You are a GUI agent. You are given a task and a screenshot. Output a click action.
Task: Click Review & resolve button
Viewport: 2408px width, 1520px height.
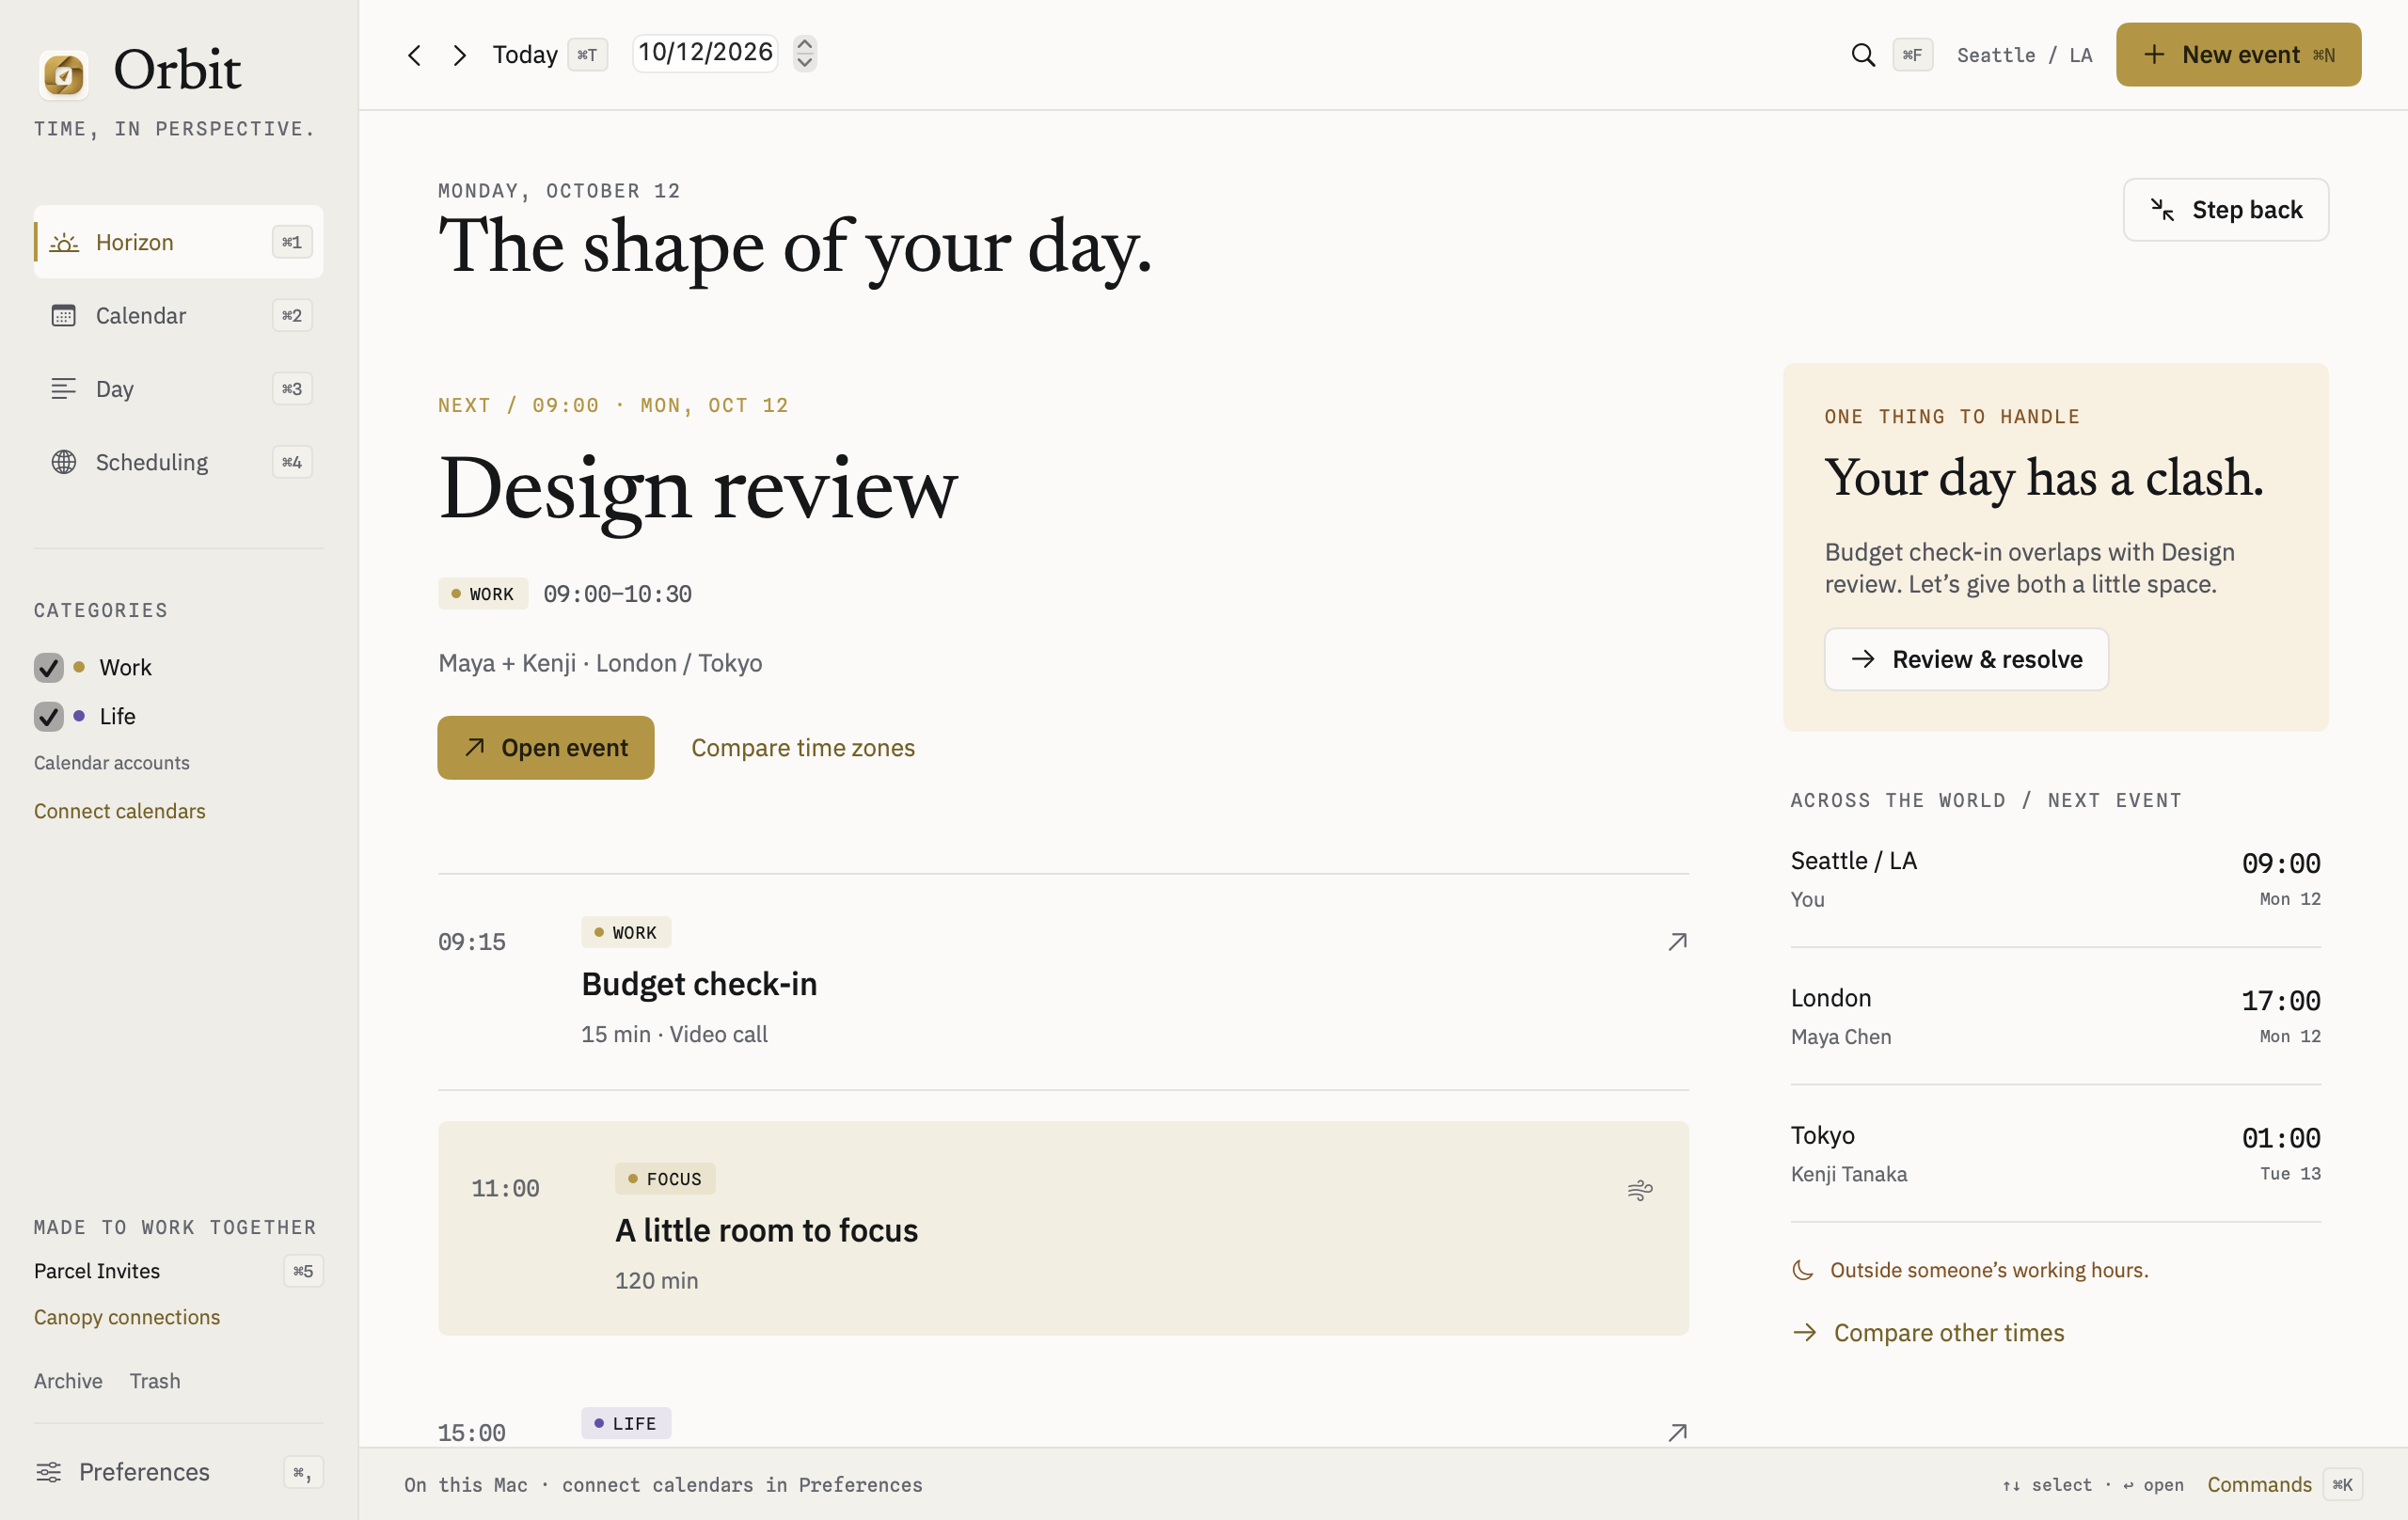click(x=1966, y=659)
